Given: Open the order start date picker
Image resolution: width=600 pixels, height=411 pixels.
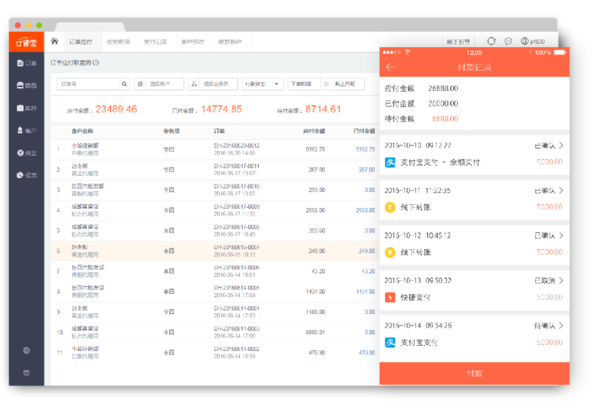Looking at the screenshot, I should (303, 84).
